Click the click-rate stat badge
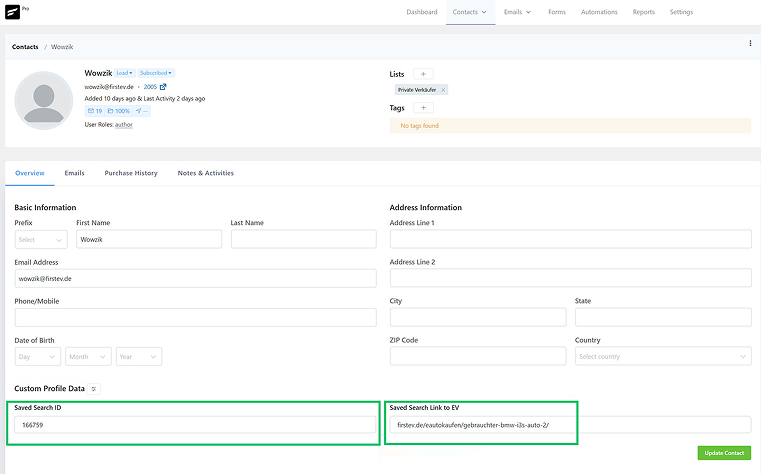 click(141, 111)
